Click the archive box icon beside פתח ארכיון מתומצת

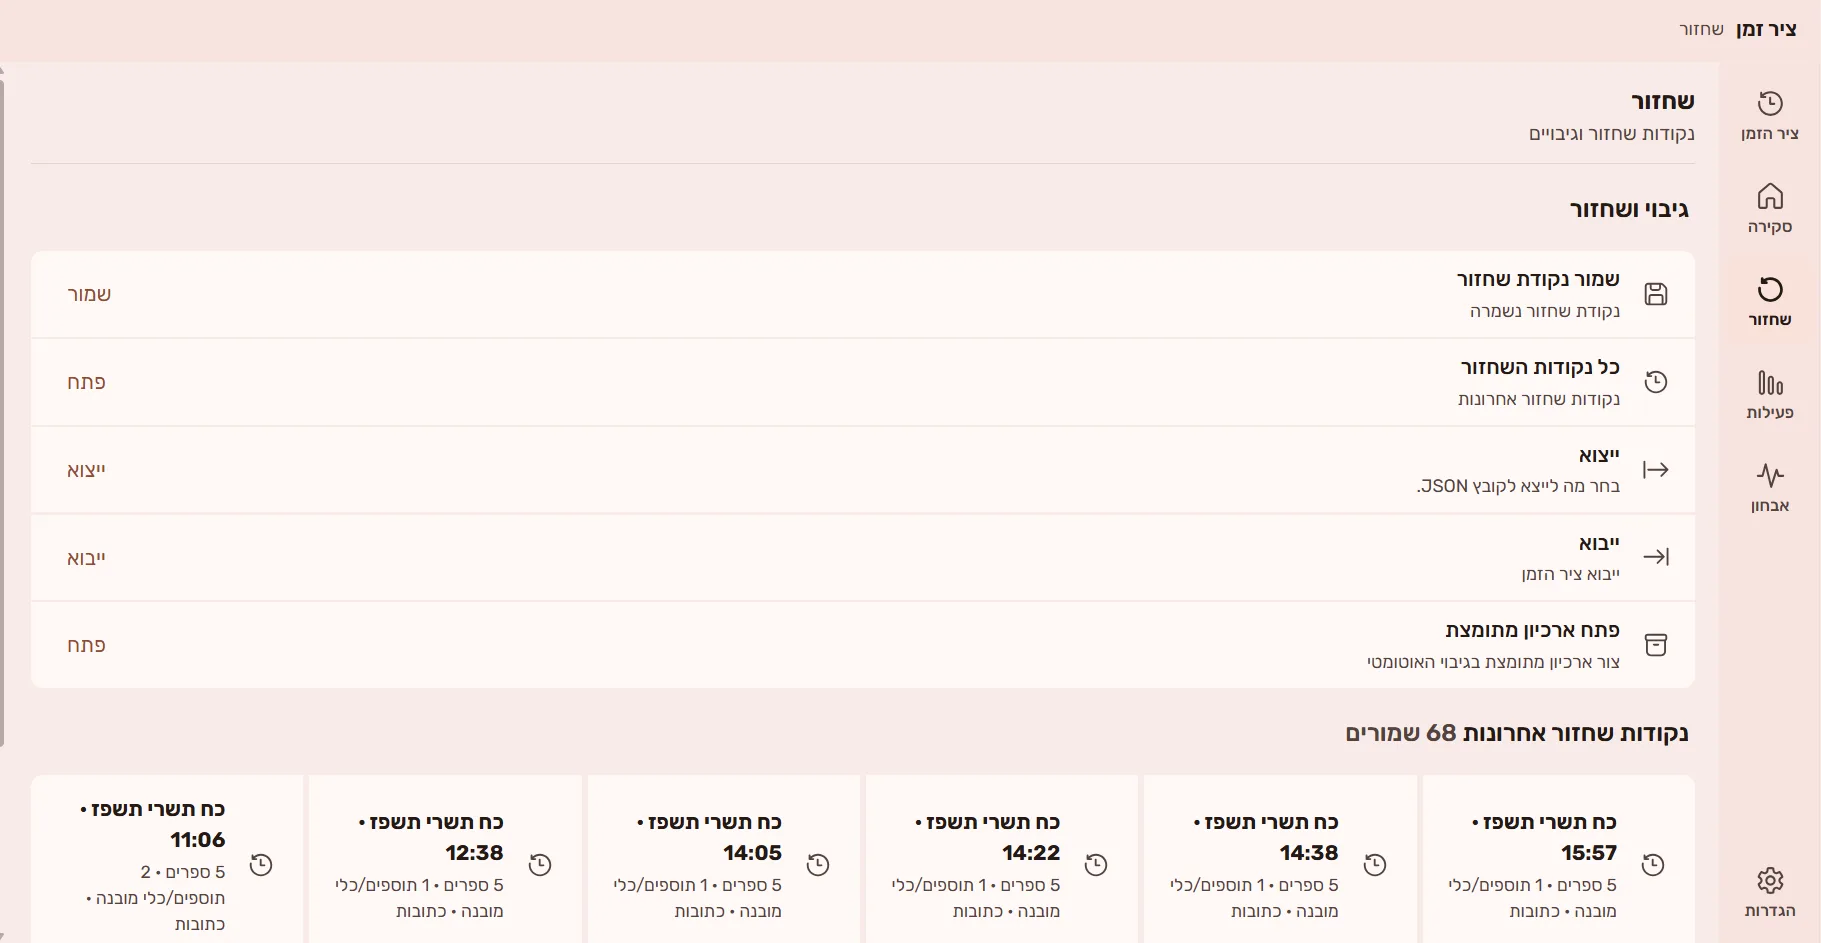pos(1656,645)
